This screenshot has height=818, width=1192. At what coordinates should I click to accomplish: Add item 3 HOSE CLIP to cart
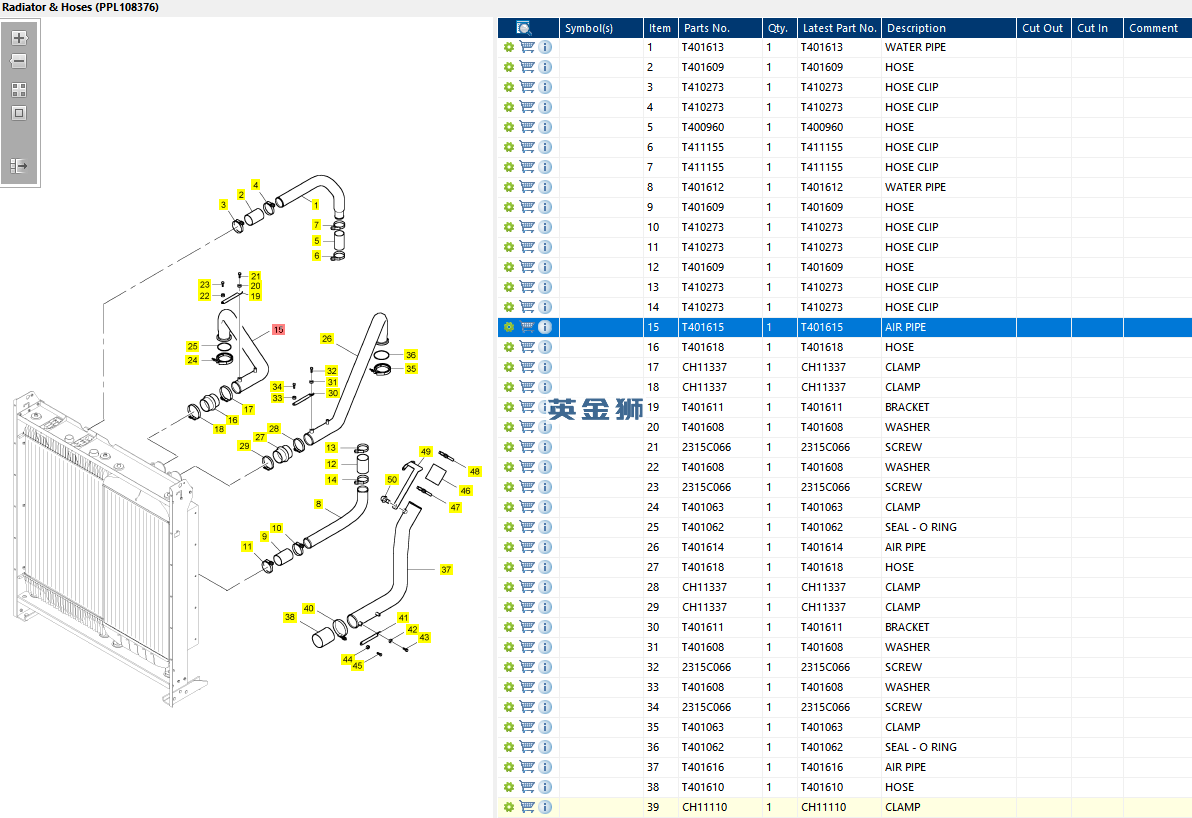[x=527, y=87]
